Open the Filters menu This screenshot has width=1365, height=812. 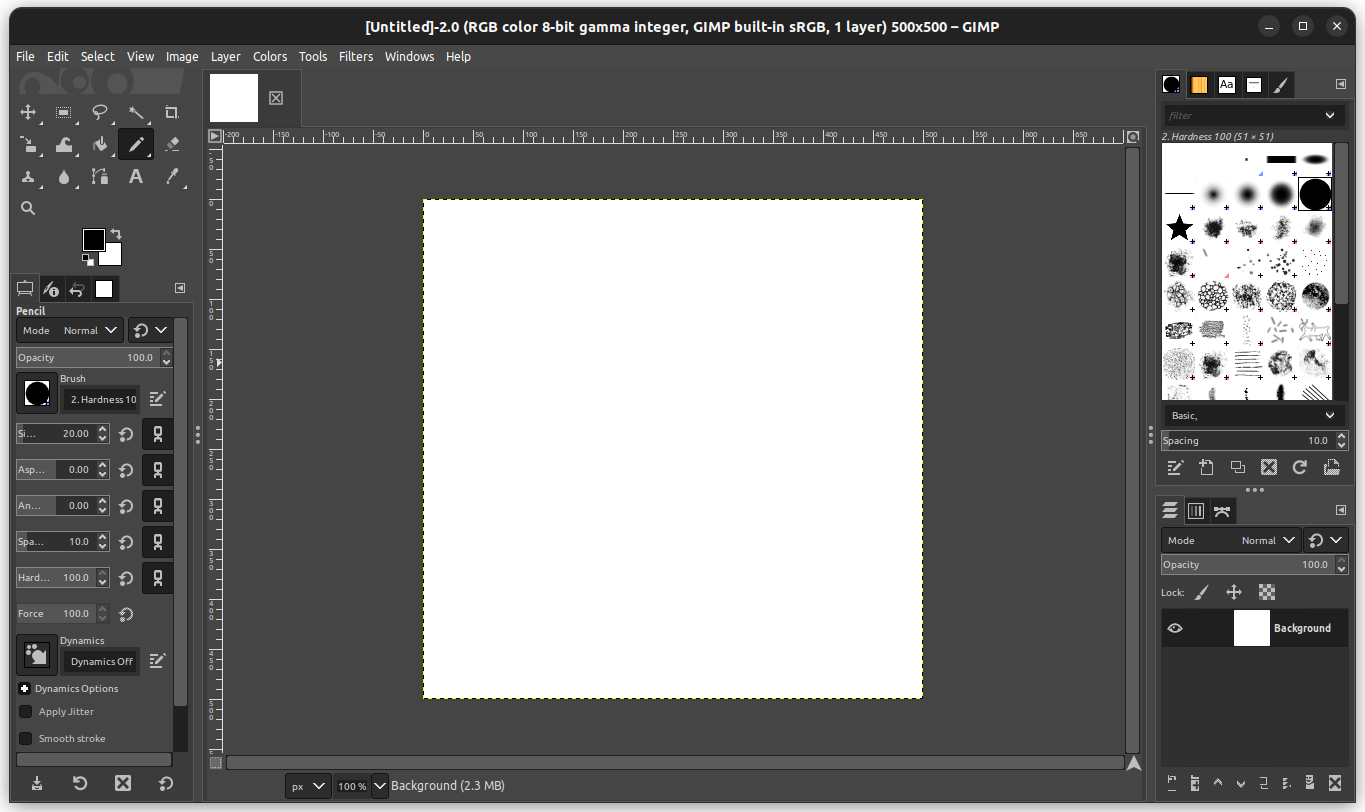[x=356, y=57]
